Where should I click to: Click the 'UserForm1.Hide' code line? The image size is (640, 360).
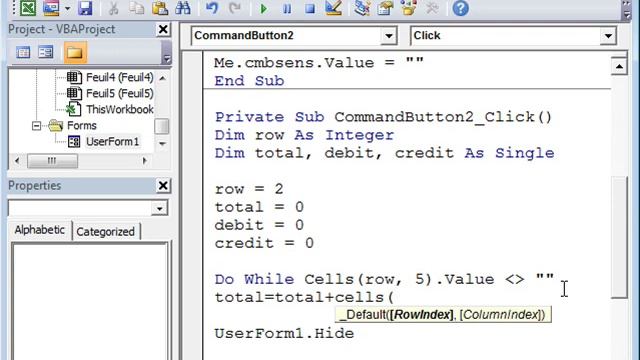284,334
